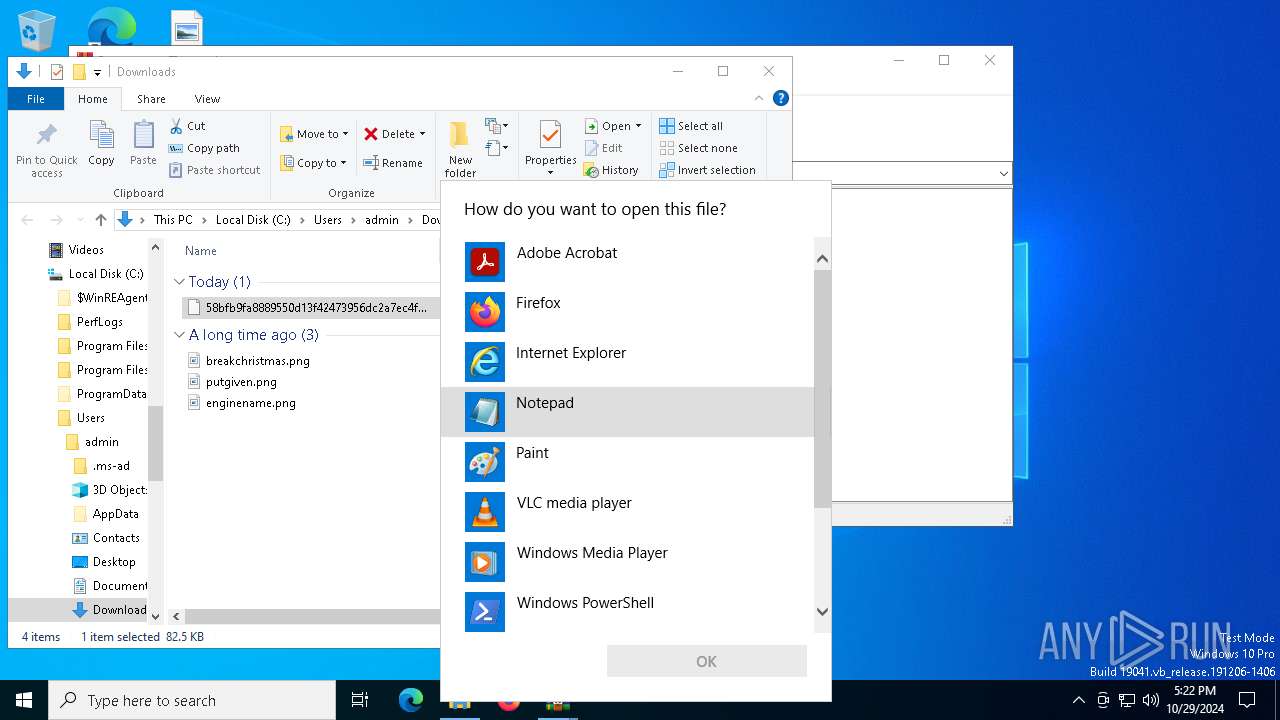The image size is (1280, 720).
Task: Click Select none in the ribbon
Action: (x=698, y=148)
